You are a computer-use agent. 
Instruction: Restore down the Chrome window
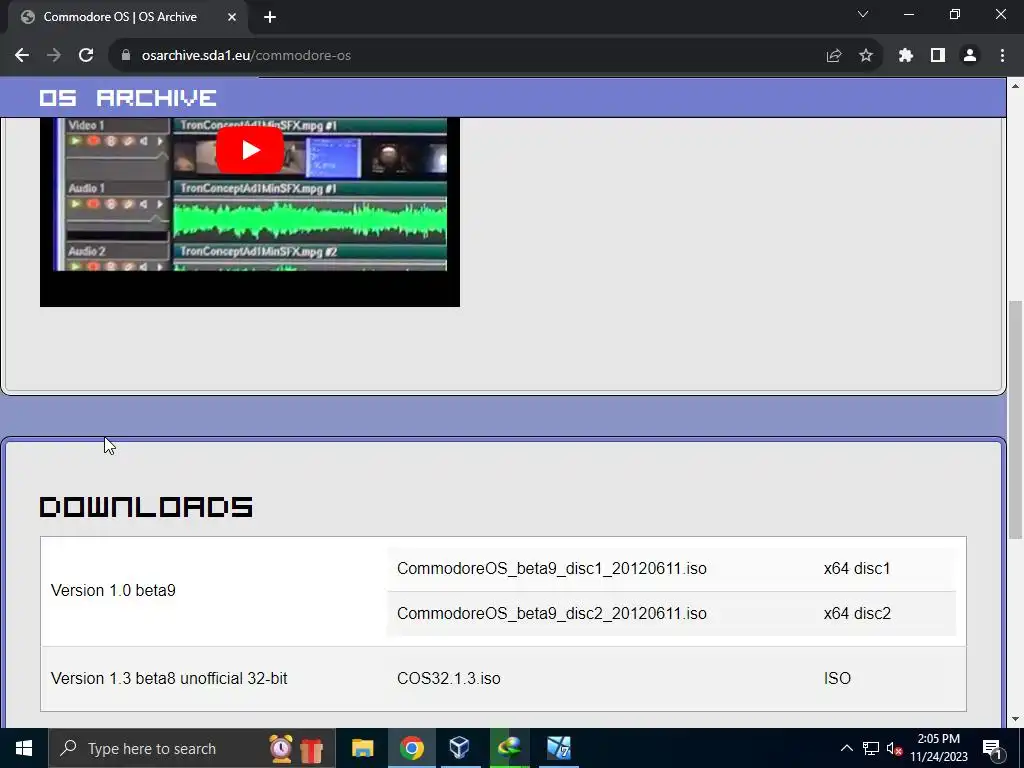point(955,14)
